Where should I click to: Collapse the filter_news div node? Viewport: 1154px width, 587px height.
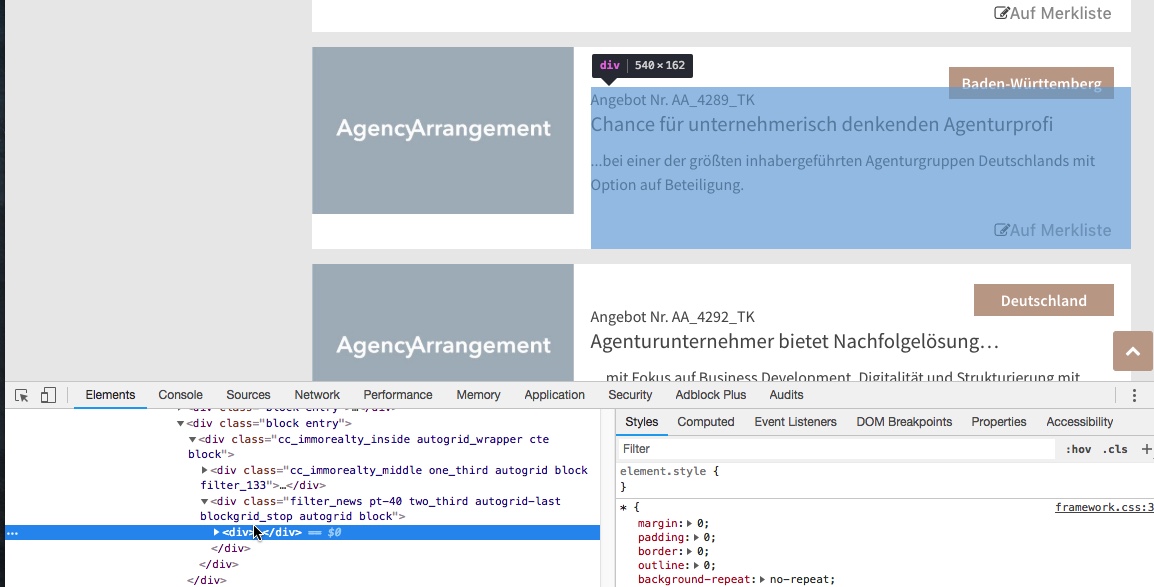(205, 501)
